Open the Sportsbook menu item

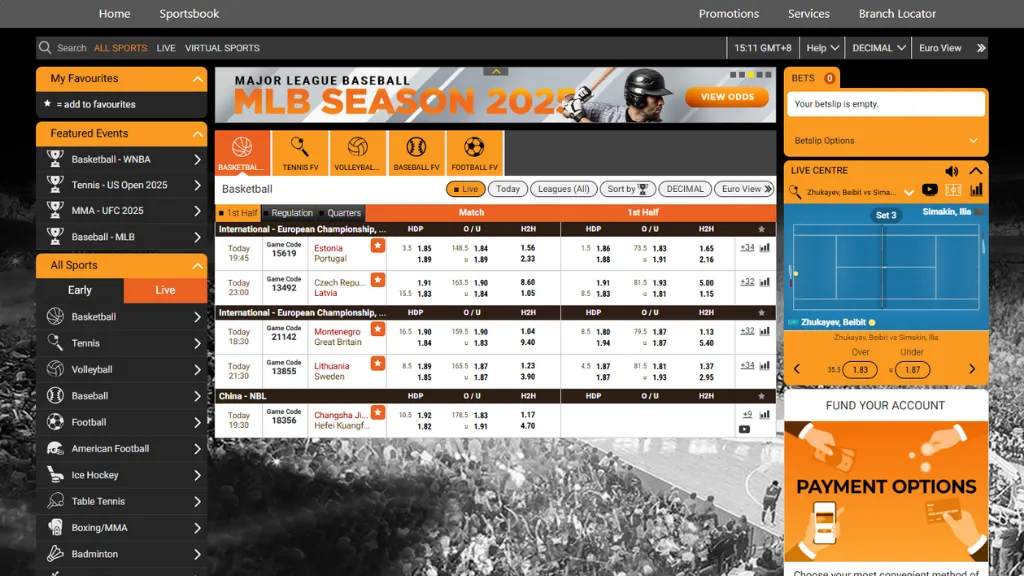[189, 14]
